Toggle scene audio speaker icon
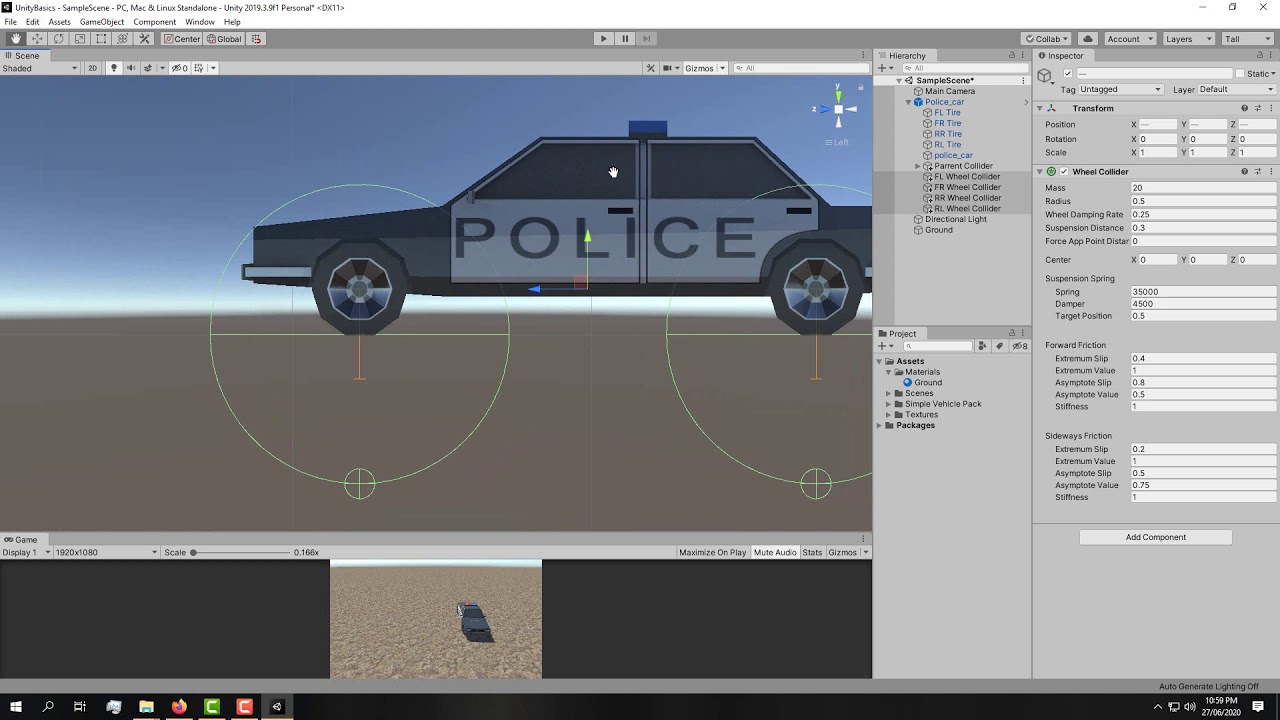Image resolution: width=1280 pixels, height=720 pixels. (130, 68)
